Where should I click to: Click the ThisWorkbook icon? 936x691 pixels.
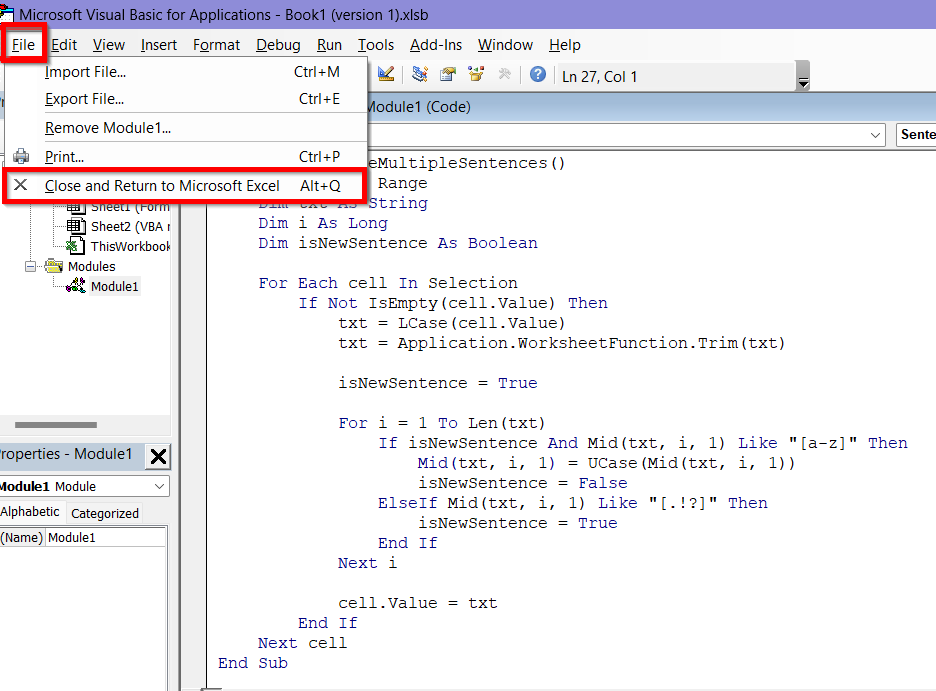(x=75, y=246)
